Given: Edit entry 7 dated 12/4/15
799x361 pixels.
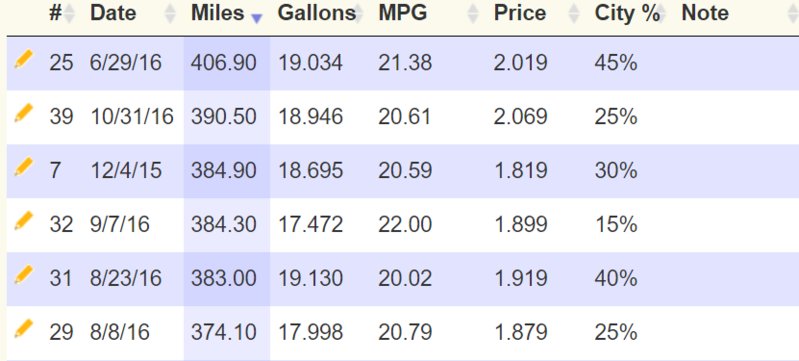Looking at the screenshot, I should [x=23, y=167].
